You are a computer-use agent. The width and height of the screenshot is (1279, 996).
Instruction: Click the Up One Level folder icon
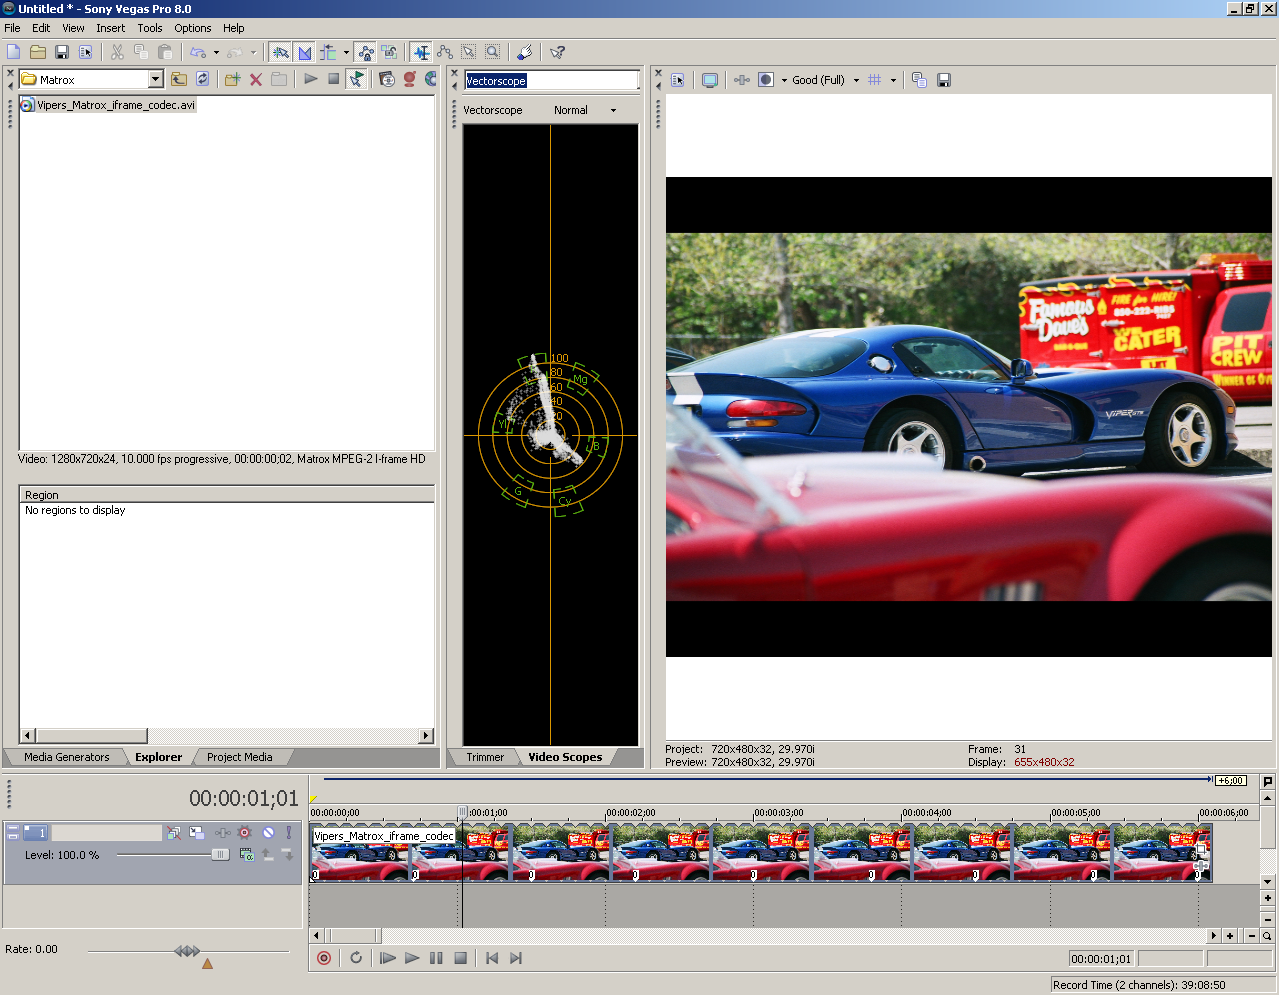(179, 79)
